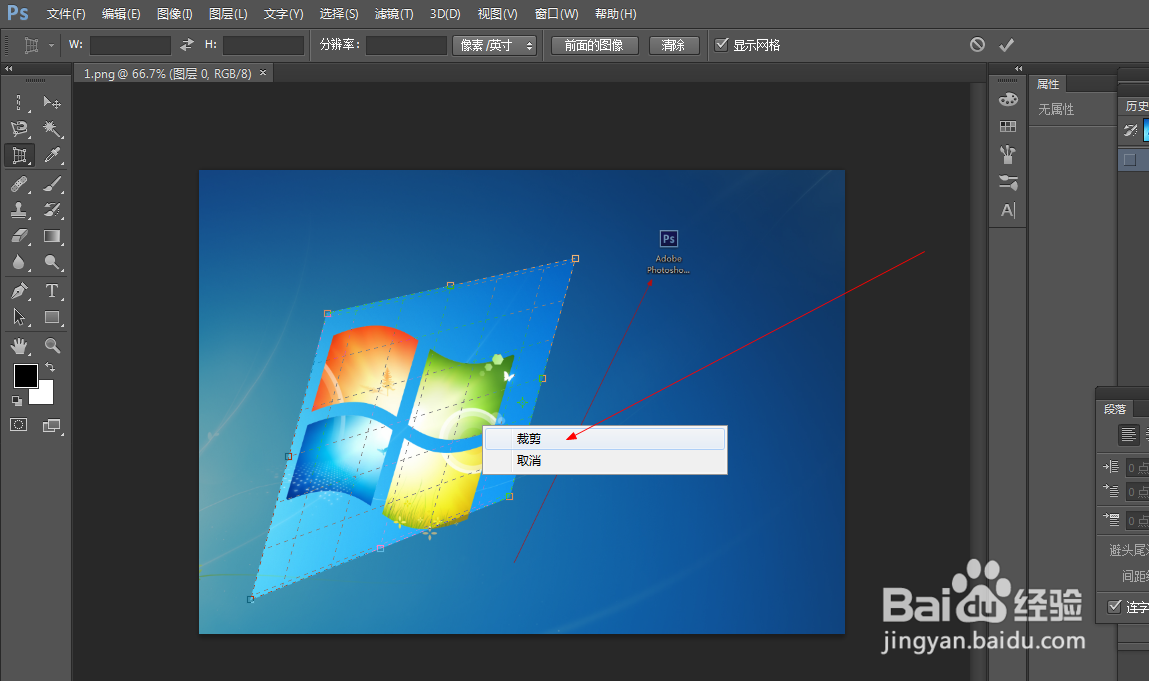This screenshot has height=681, width=1149.
Task: Select the Move tool
Action: pyautogui.click(x=51, y=103)
